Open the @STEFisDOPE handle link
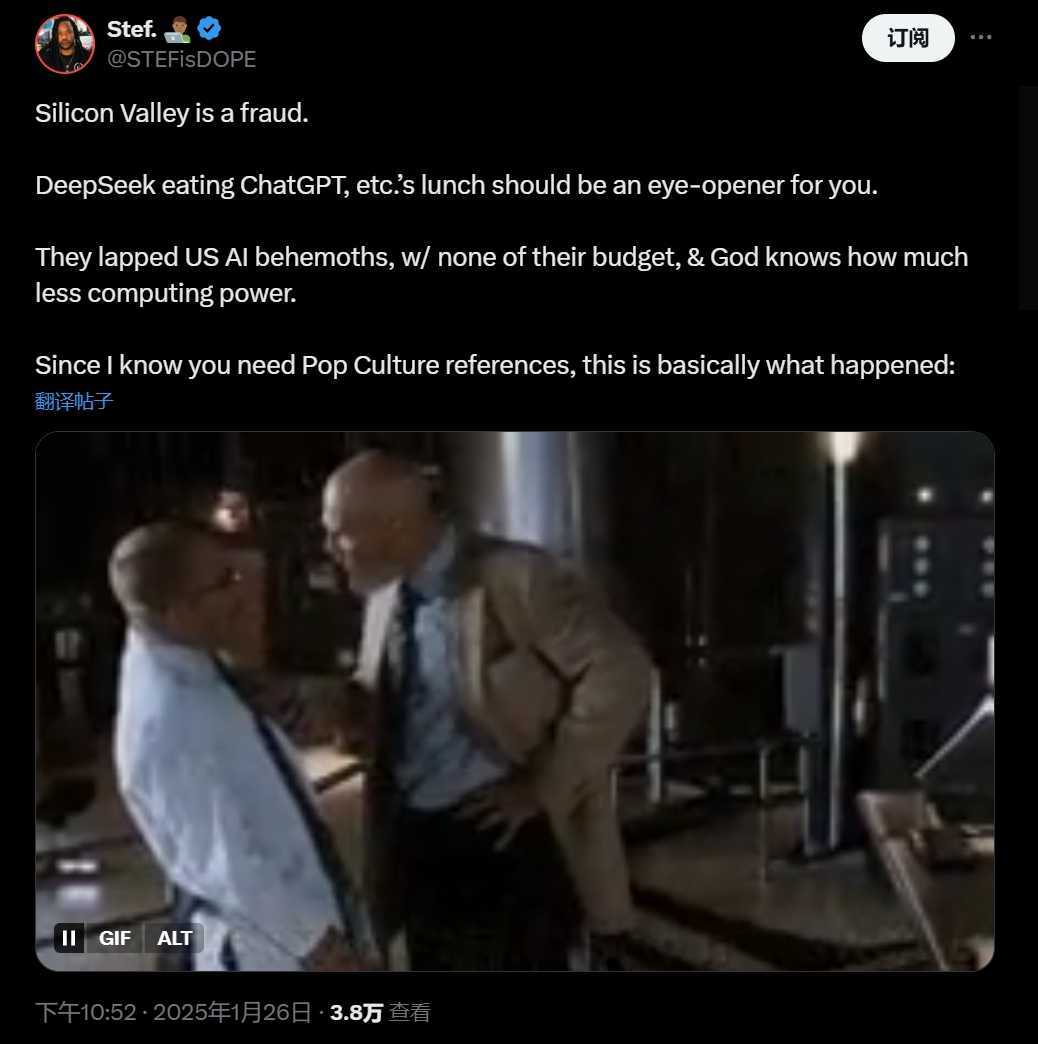This screenshot has width=1038, height=1044. [x=181, y=59]
